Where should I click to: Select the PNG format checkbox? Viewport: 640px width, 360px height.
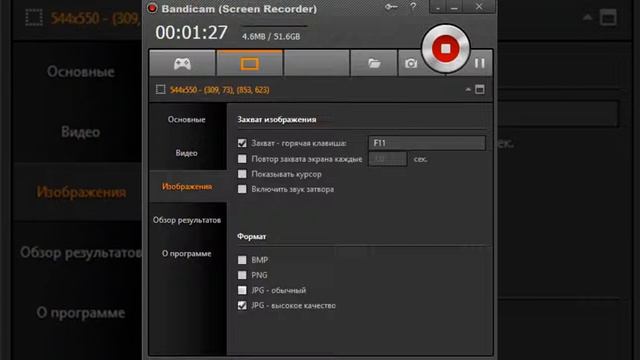tap(242, 275)
